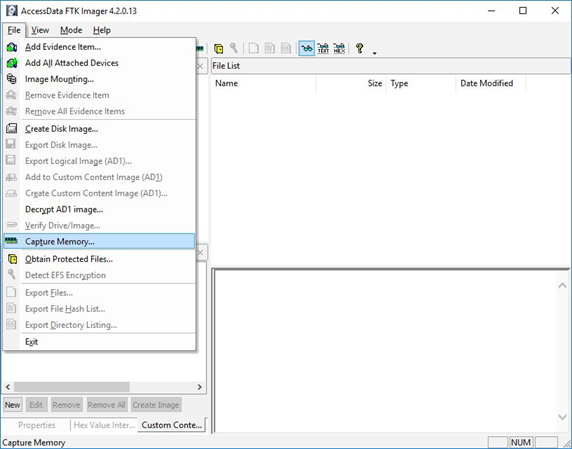Open the Help menu
The image size is (572, 449).
pyautogui.click(x=102, y=30)
